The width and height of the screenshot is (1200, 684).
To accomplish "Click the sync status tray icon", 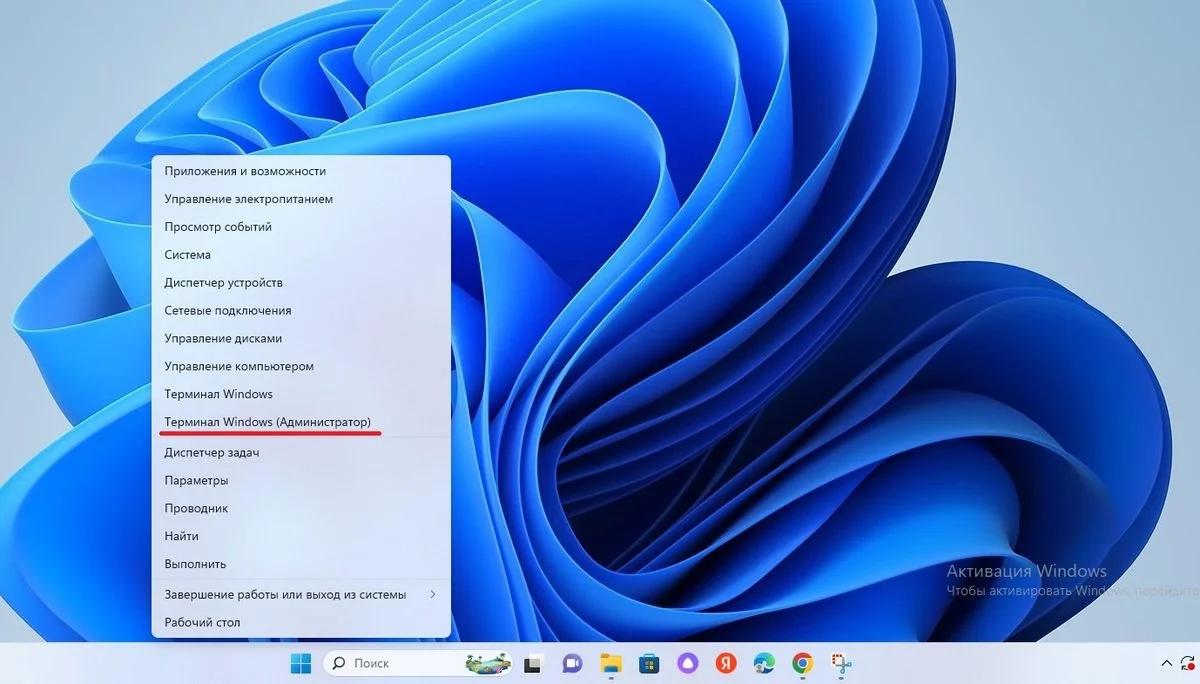I will [1190, 663].
